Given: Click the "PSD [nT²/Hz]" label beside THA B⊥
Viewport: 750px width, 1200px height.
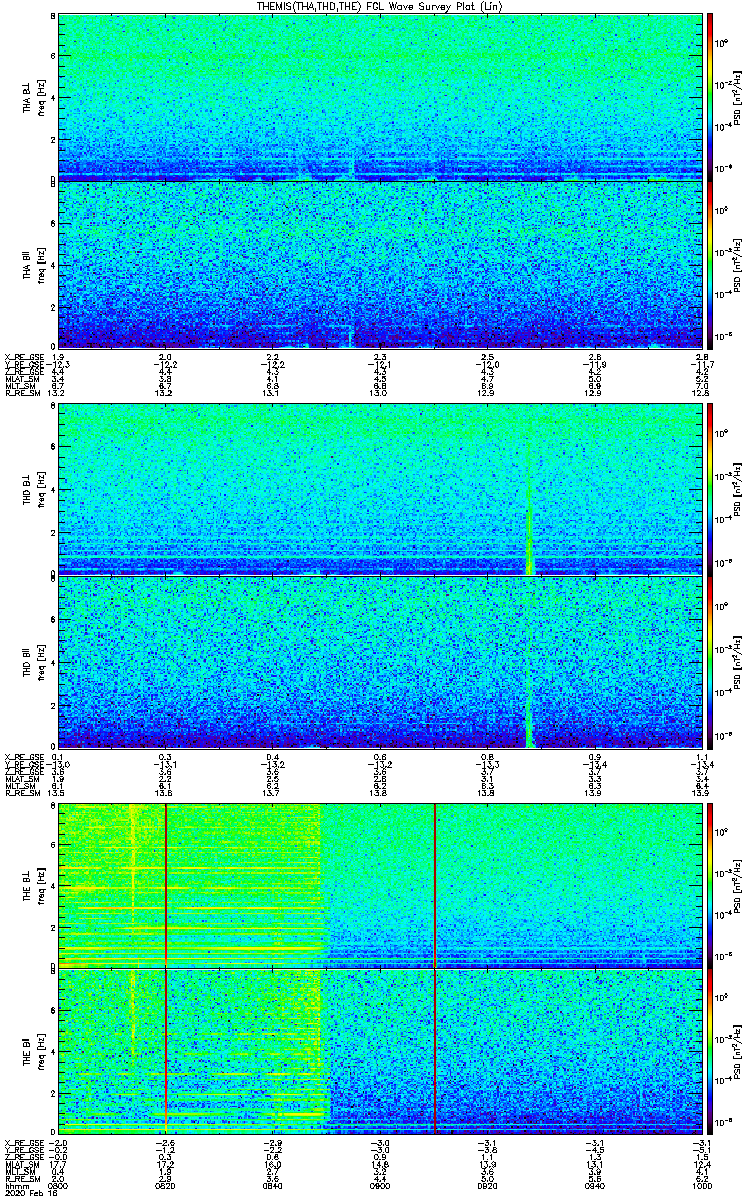Looking at the screenshot, I should pos(736,97).
